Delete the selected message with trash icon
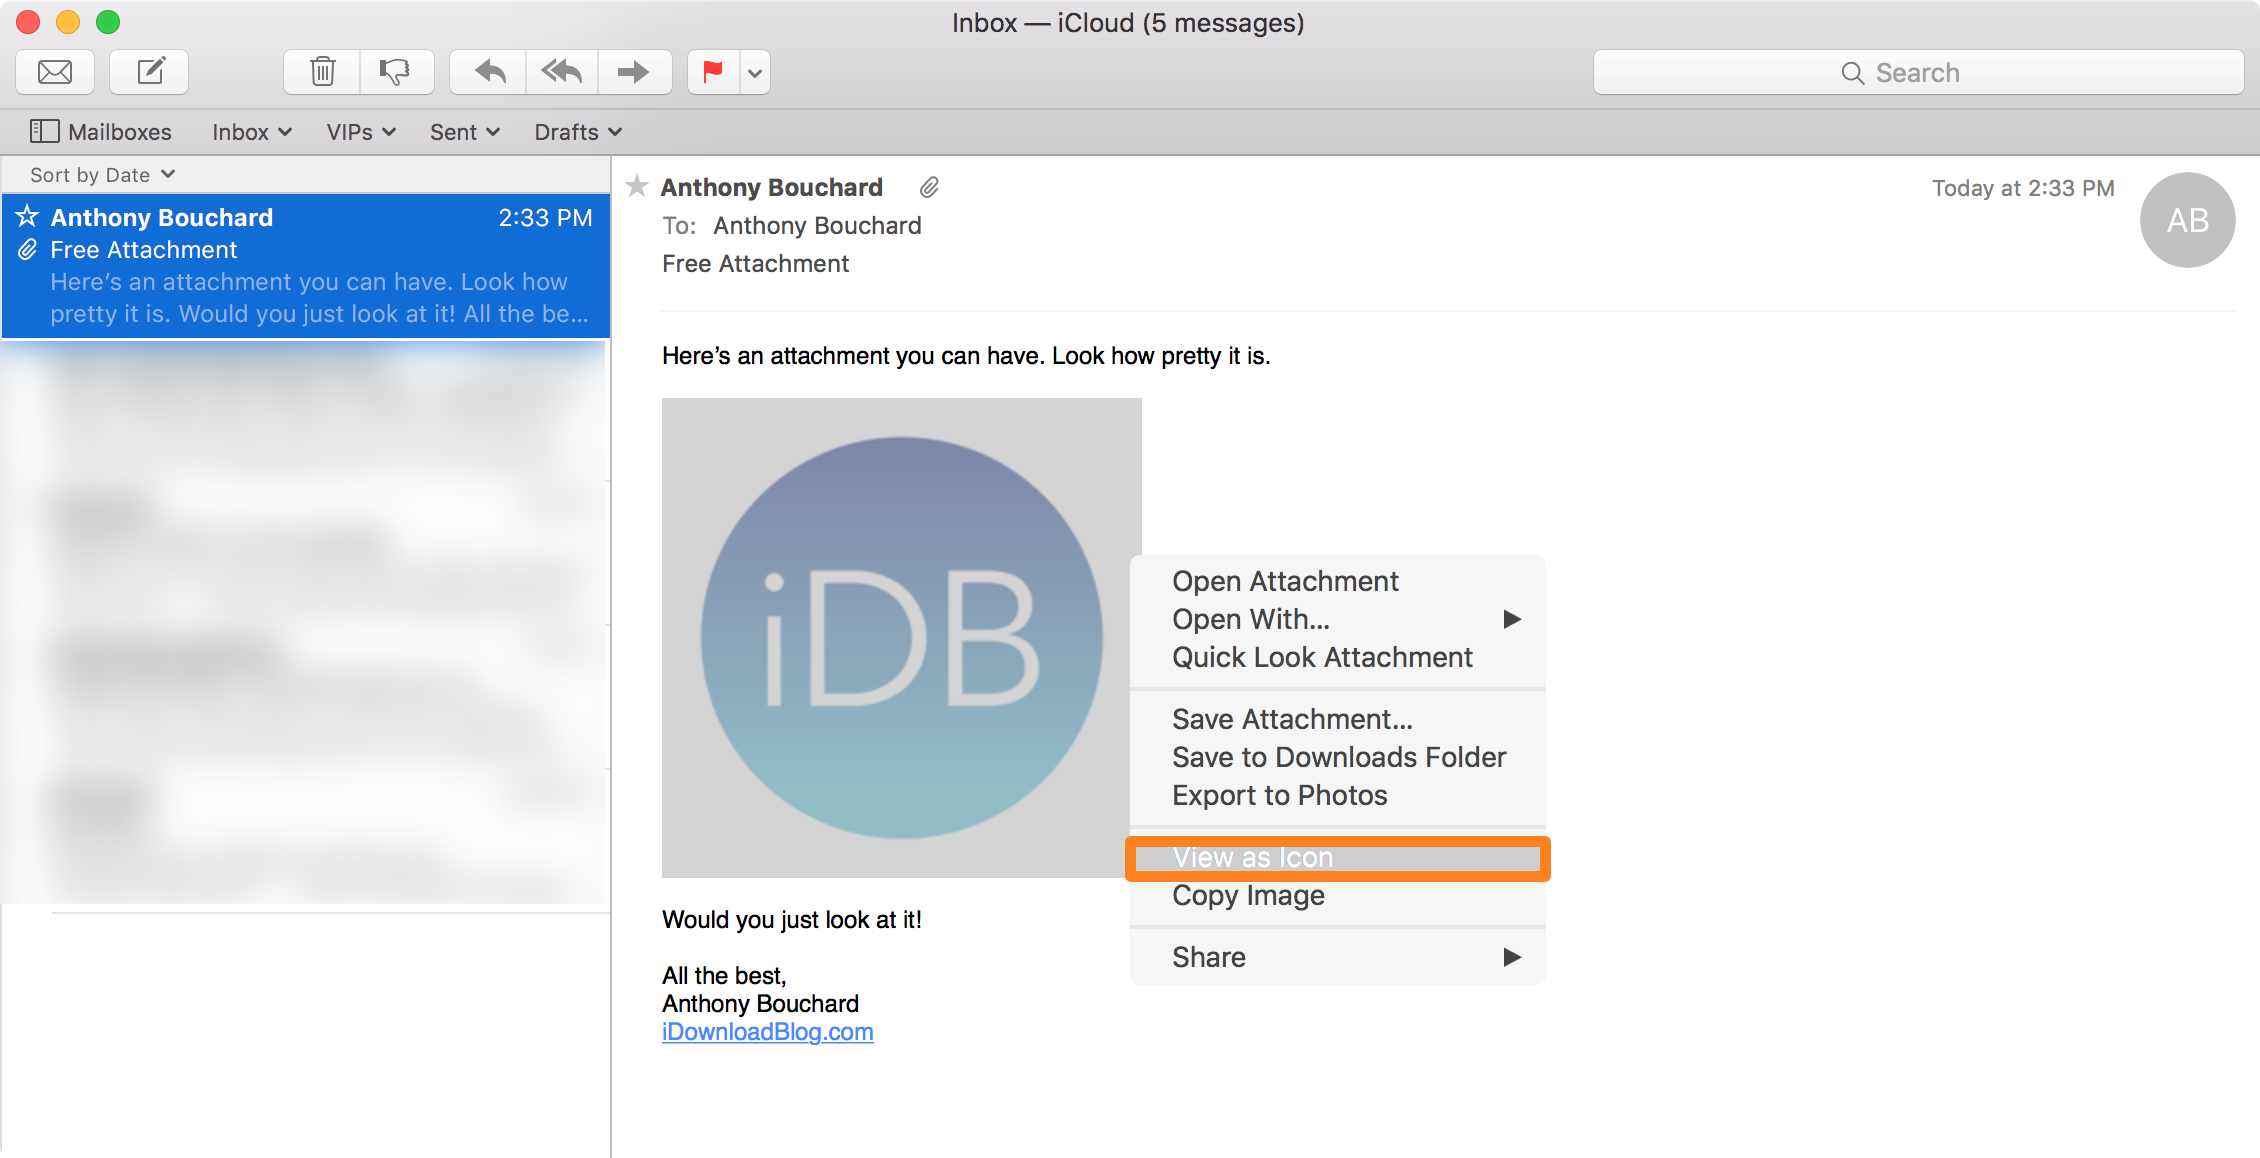This screenshot has height=1158, width=2260. tap(322, 72)
